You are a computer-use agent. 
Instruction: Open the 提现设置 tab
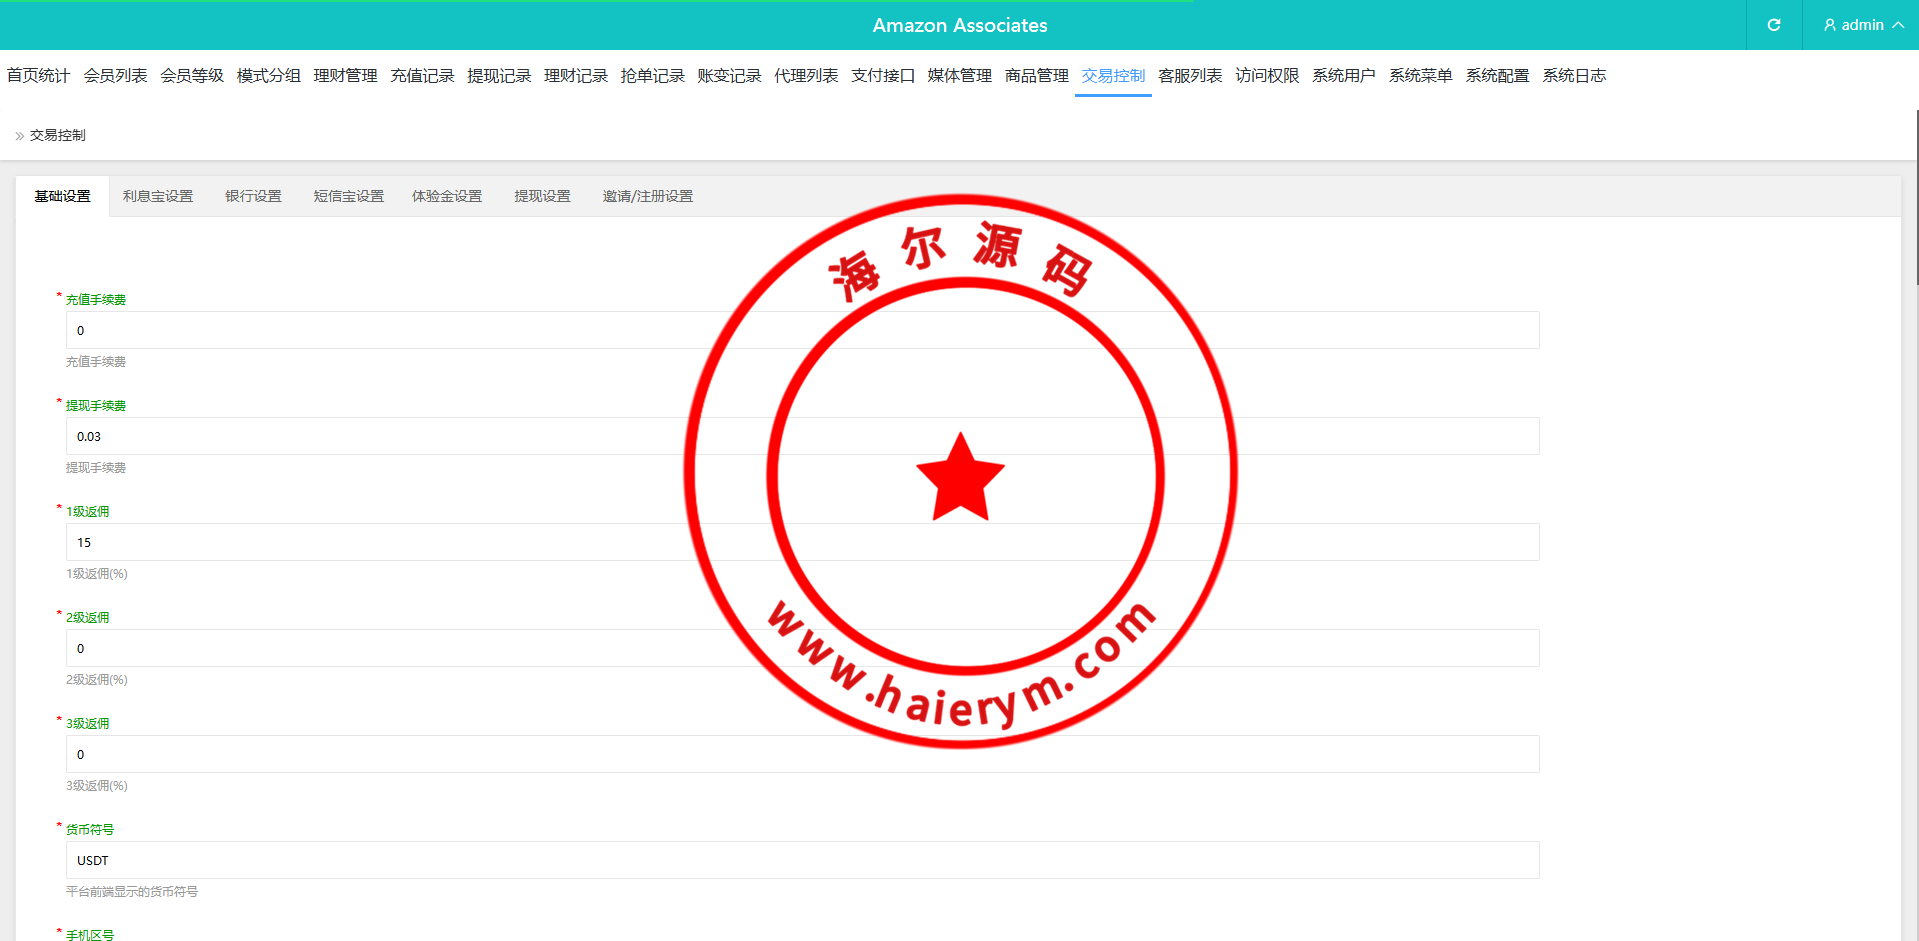click(542, 196)
